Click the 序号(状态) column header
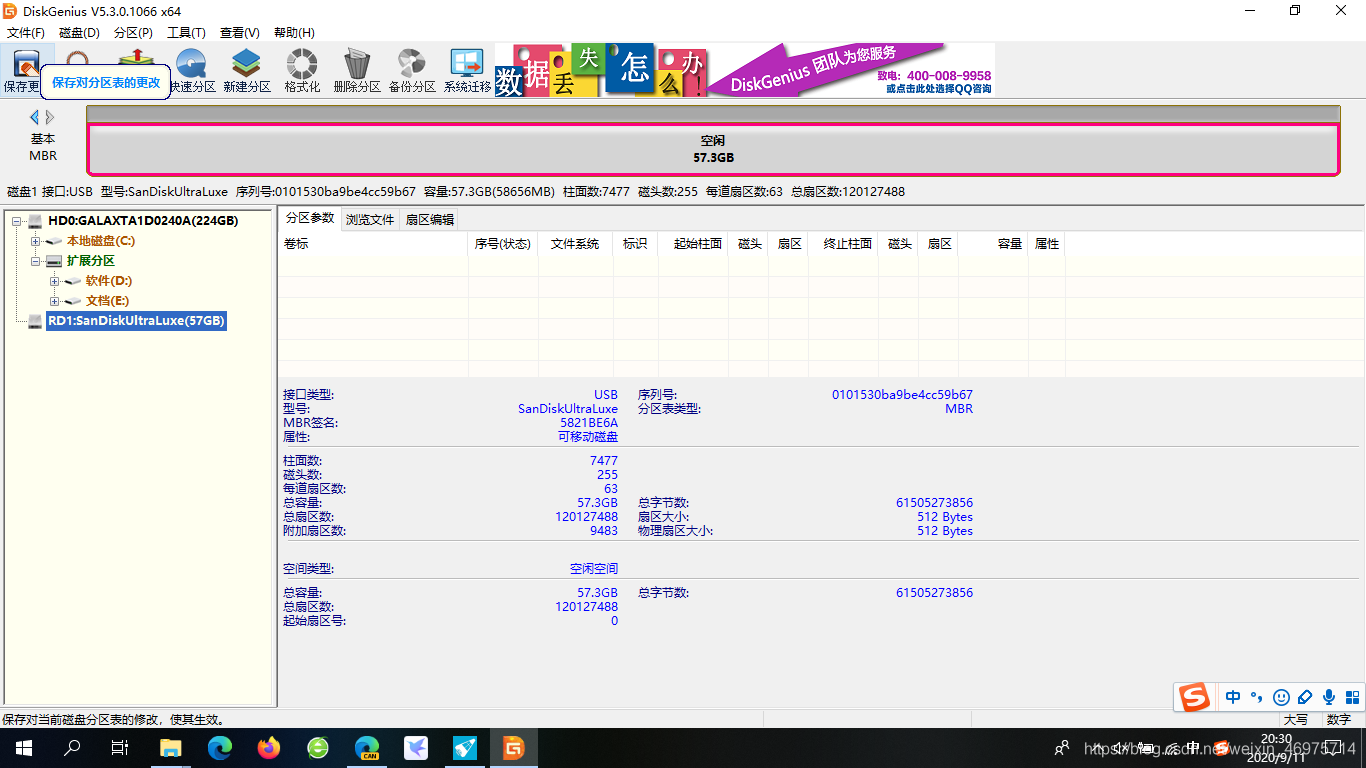The width and height of the screenshot is (1366, 768). coord(502,244)
